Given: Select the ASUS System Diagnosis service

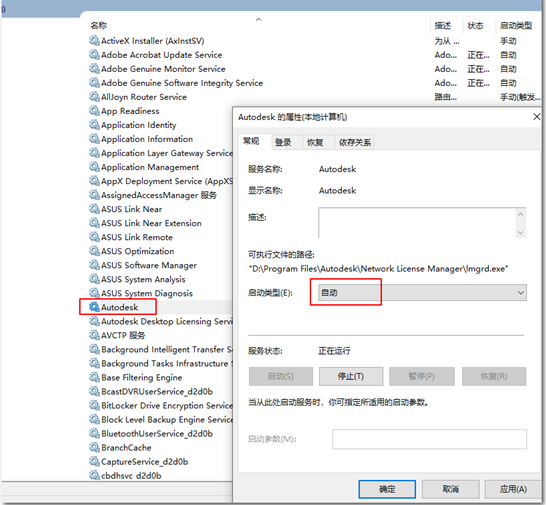Looking at the screenshot, I should (x=147, y=293).
